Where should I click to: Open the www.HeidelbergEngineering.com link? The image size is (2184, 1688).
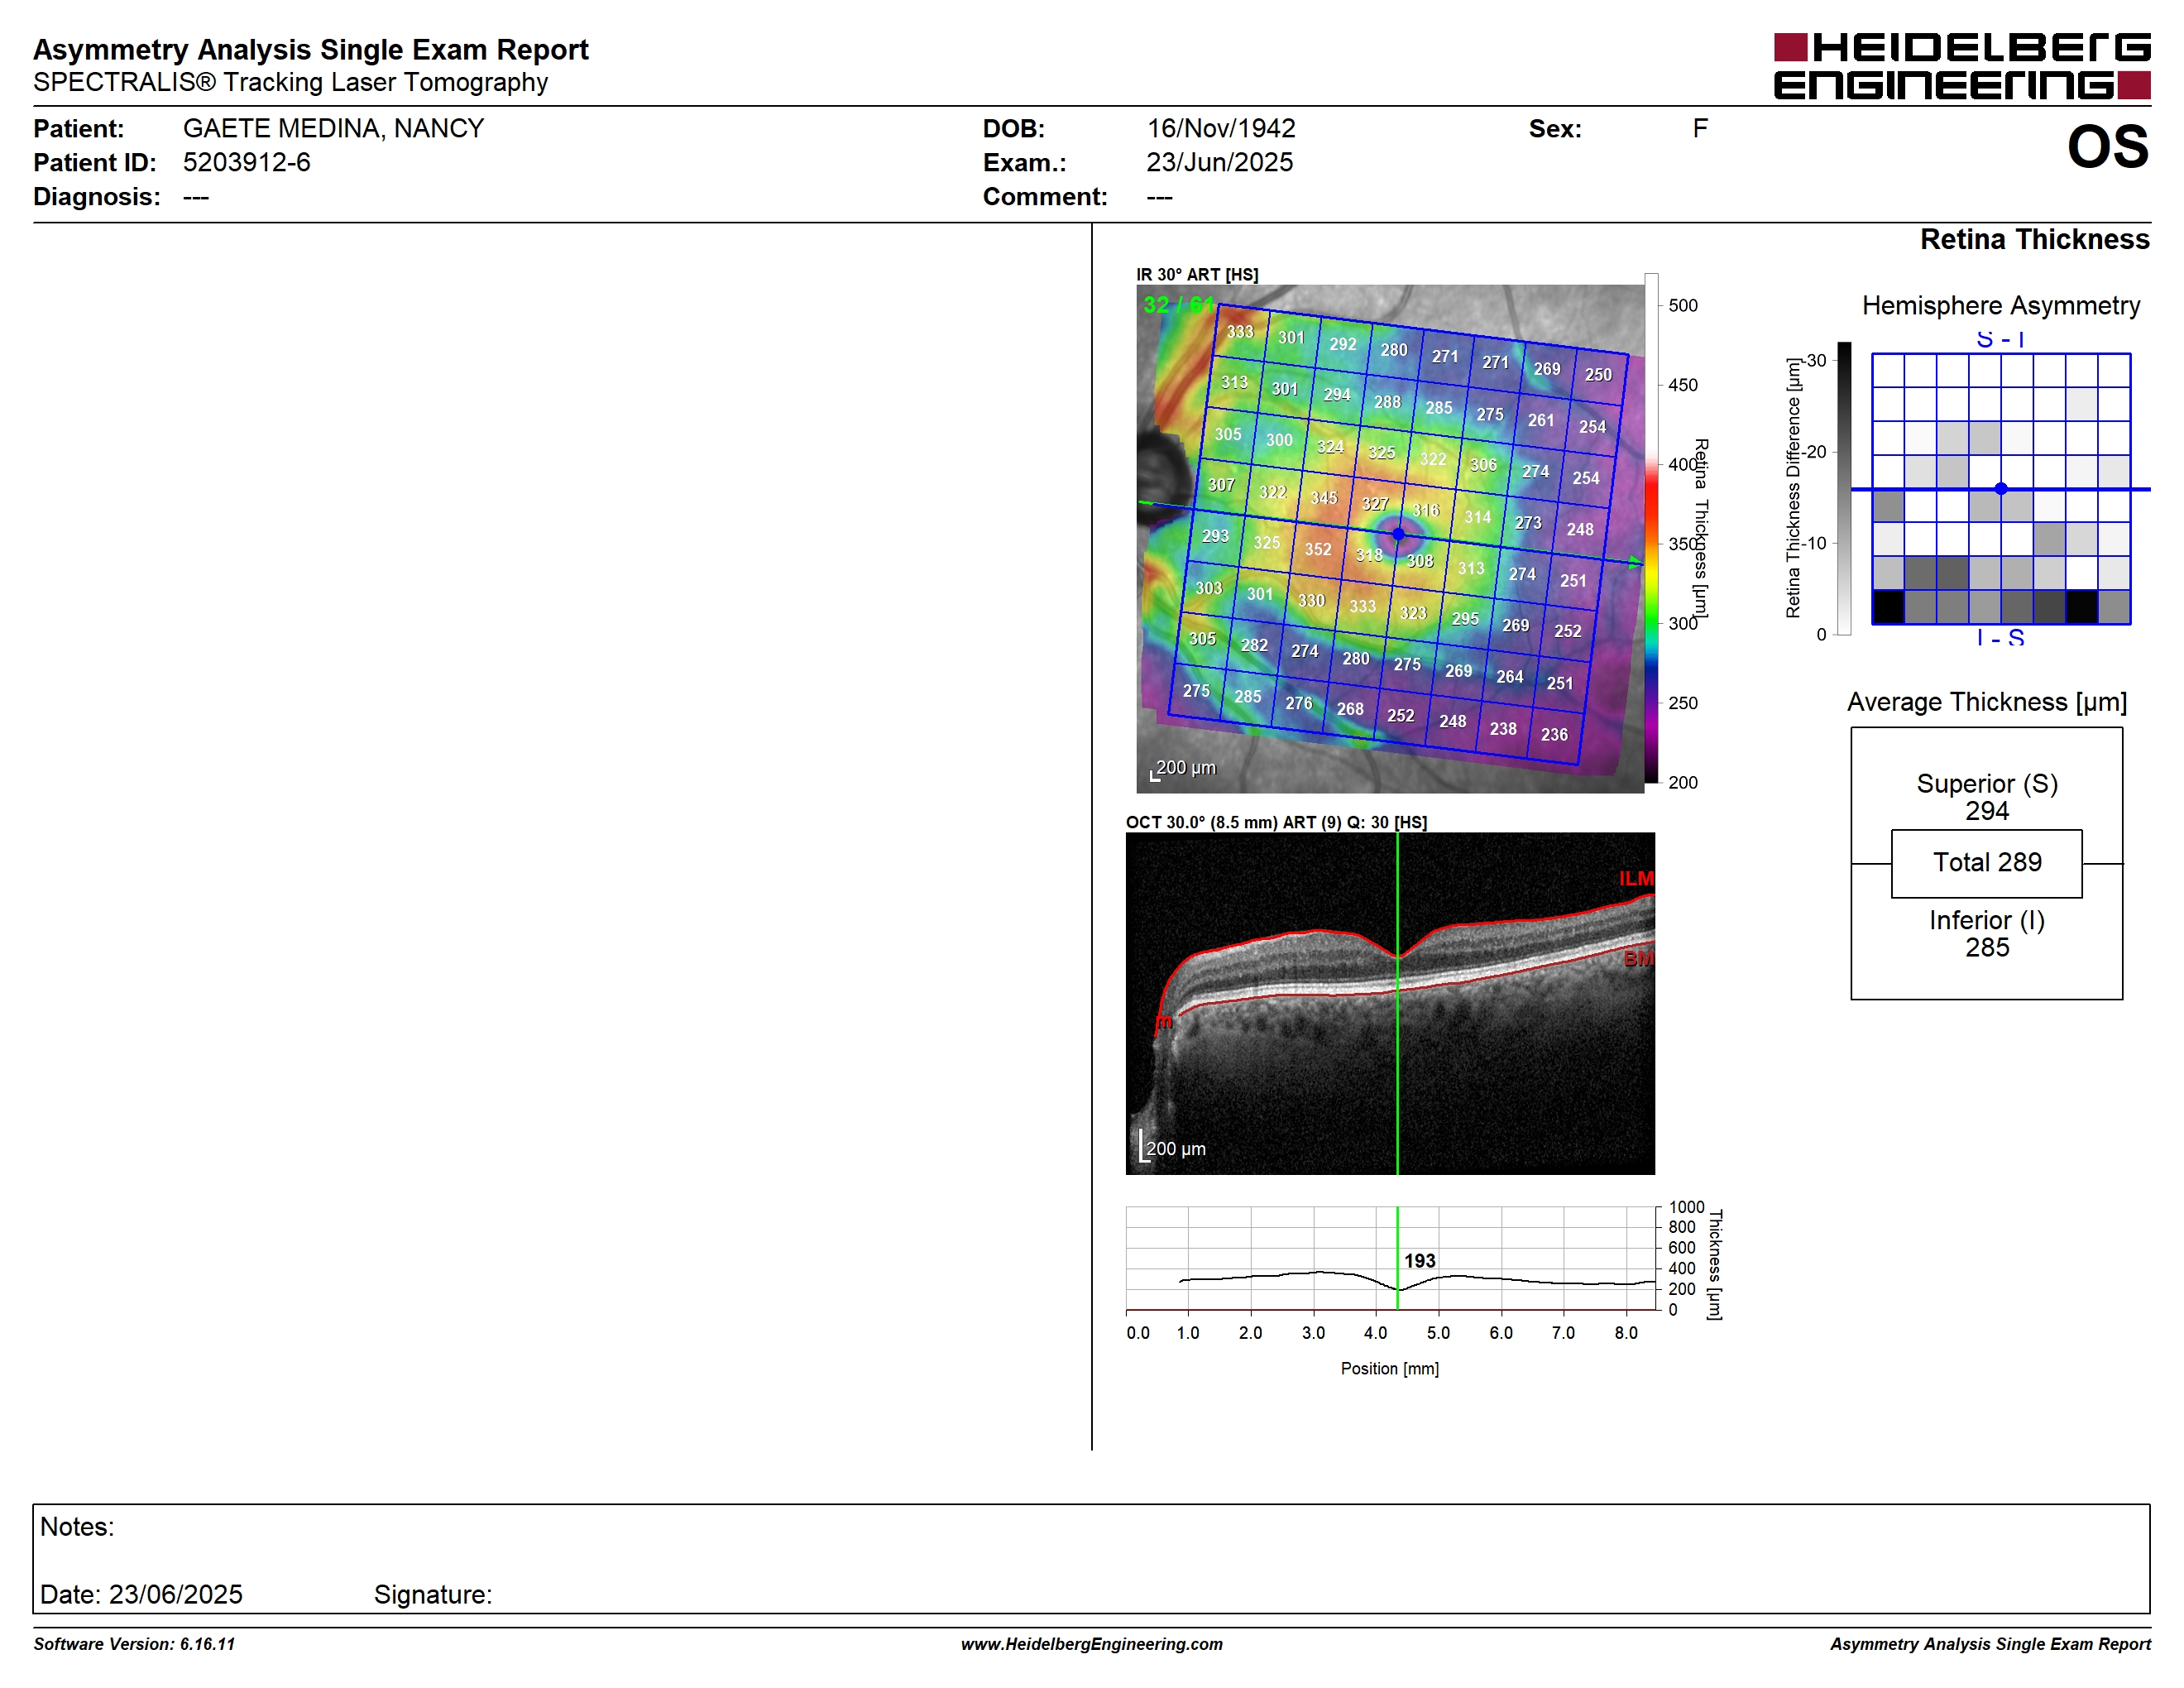(x=1091, y=1644)
